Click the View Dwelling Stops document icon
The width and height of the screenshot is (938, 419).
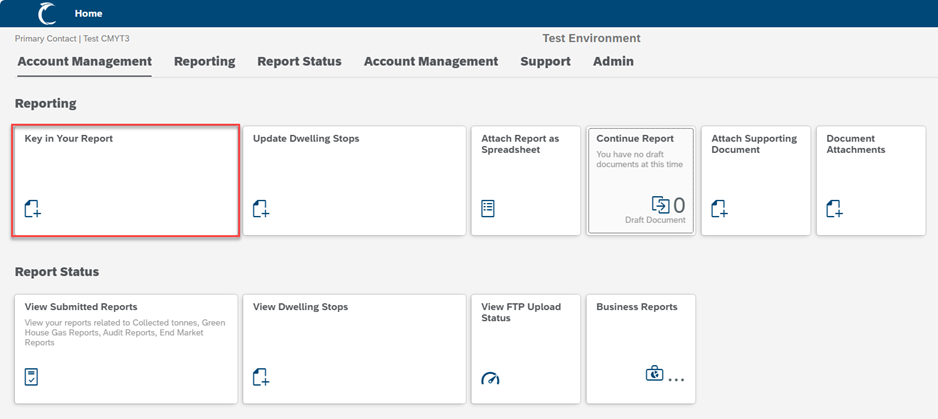click(261, 377)
